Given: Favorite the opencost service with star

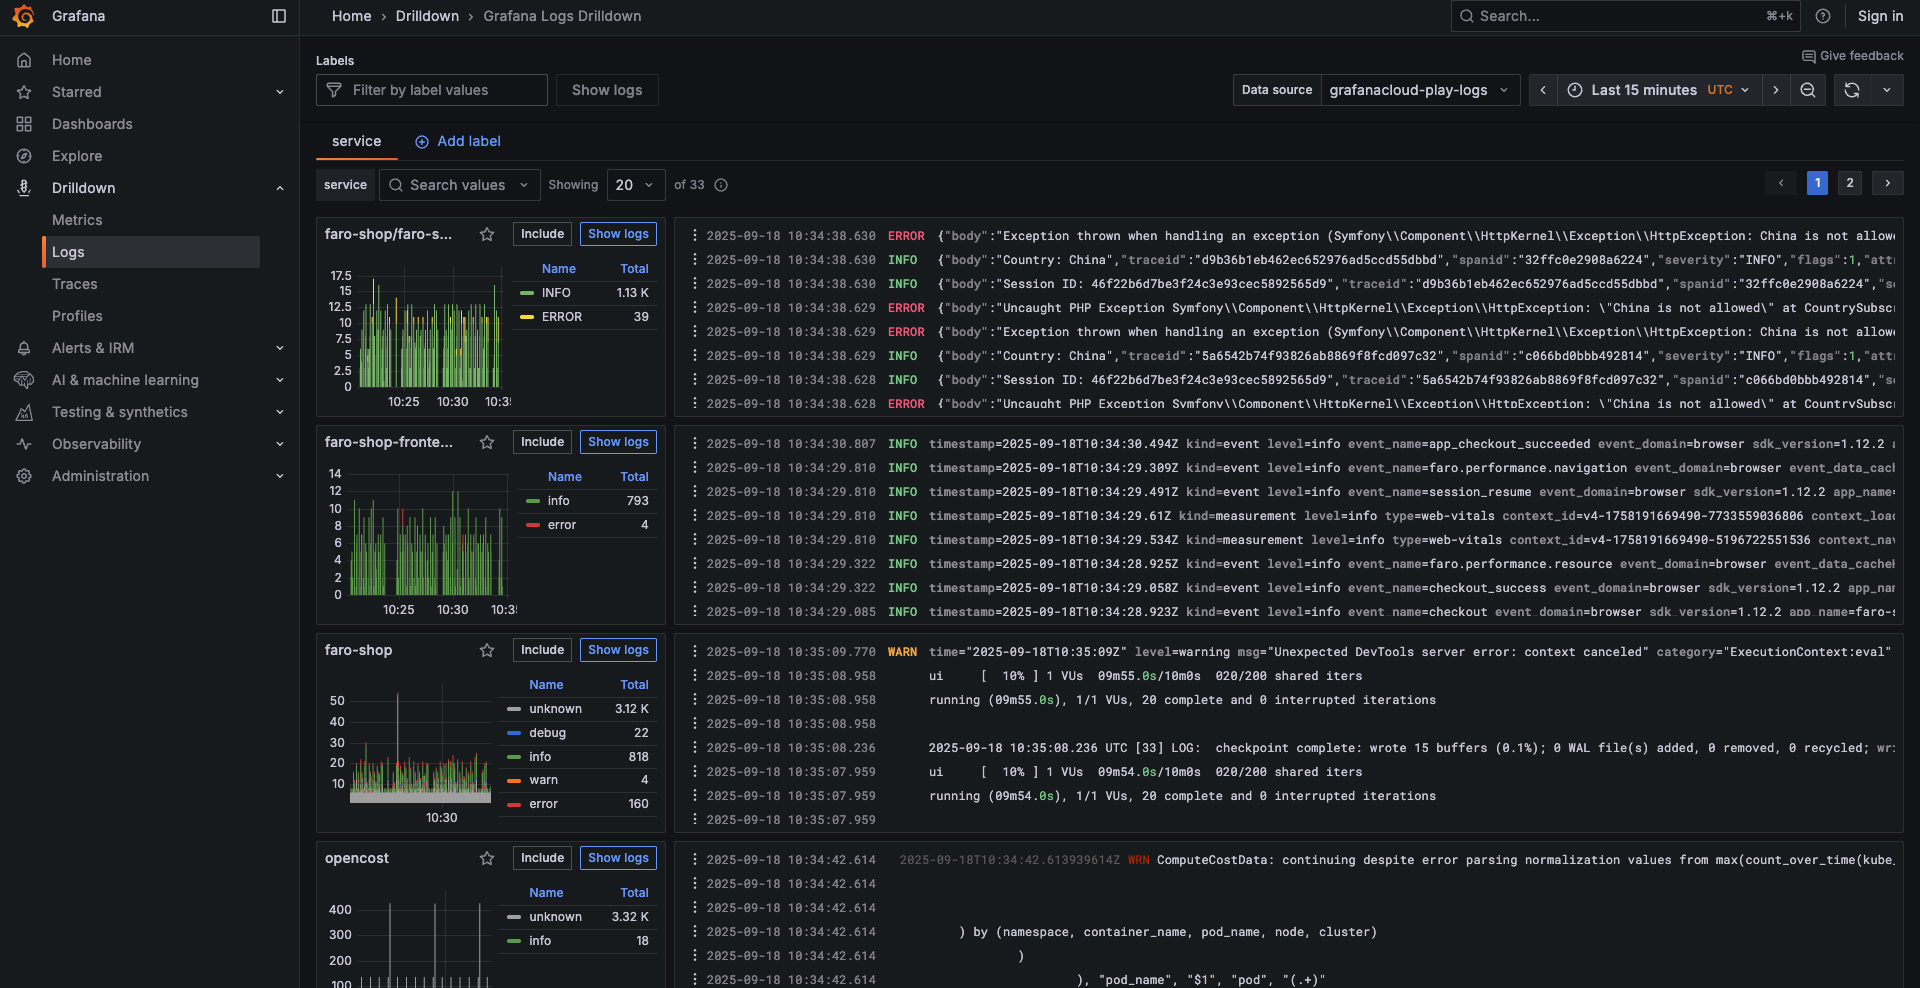Looking at the screenshot, I should [487, 858].
